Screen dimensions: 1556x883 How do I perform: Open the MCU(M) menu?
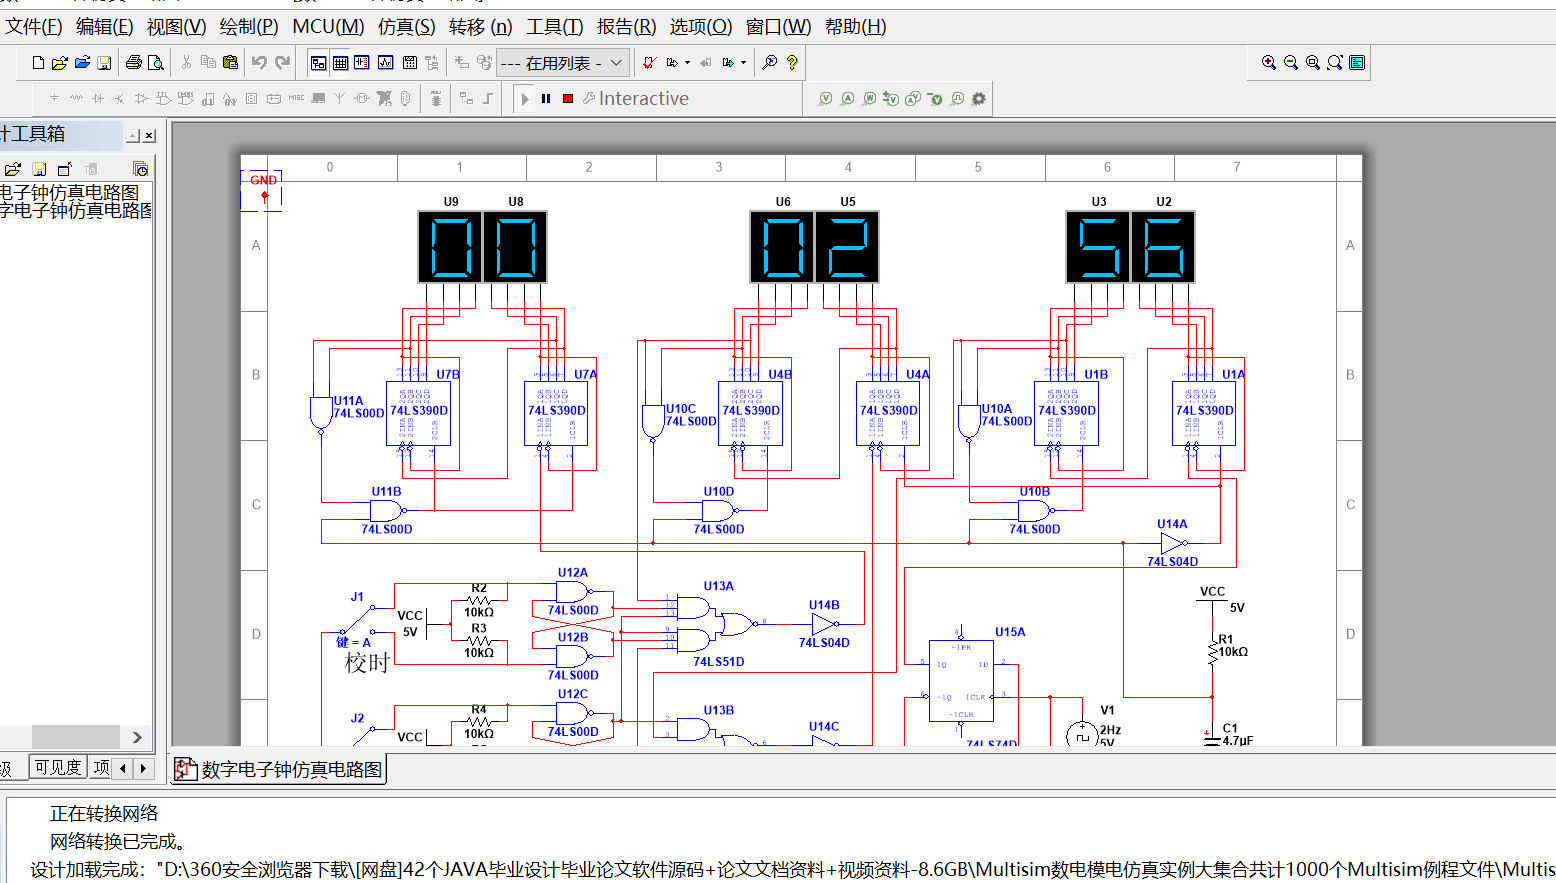(328, 27)
